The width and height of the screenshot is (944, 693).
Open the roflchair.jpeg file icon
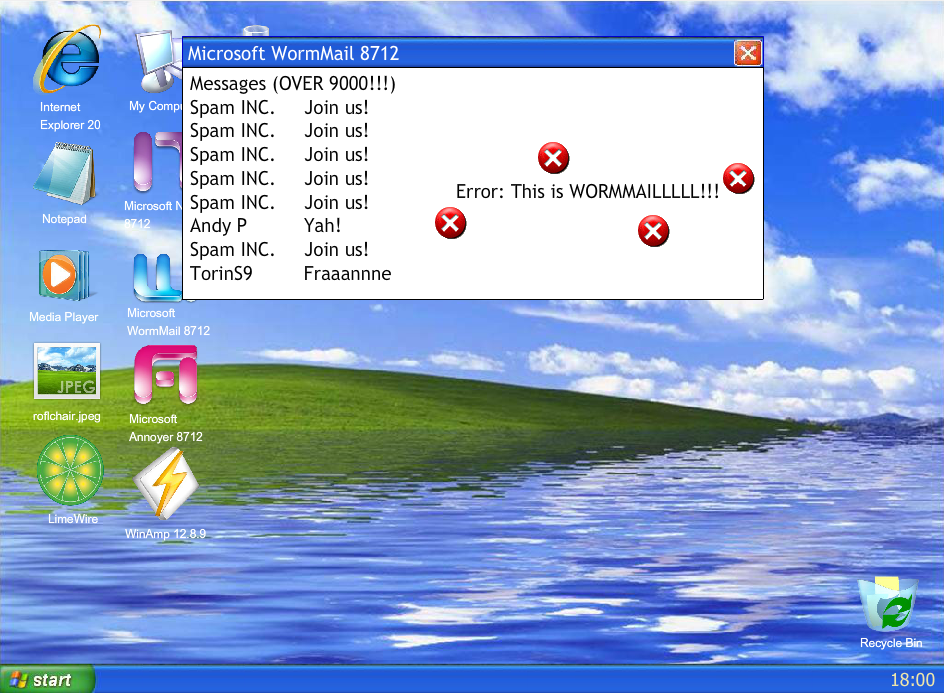(x=67, y=371)
